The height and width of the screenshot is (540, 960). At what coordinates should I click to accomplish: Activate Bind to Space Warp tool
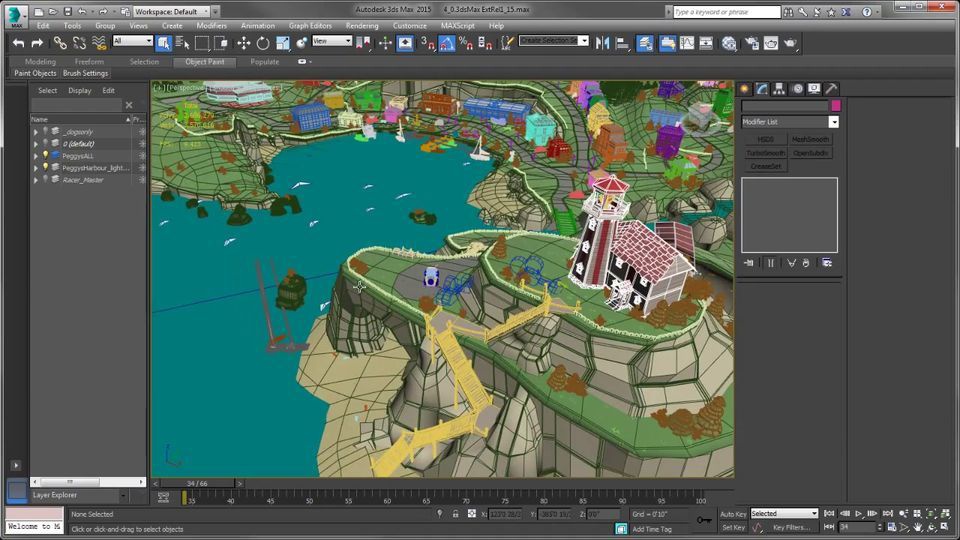pyautogui.click(x=99, y=43)
